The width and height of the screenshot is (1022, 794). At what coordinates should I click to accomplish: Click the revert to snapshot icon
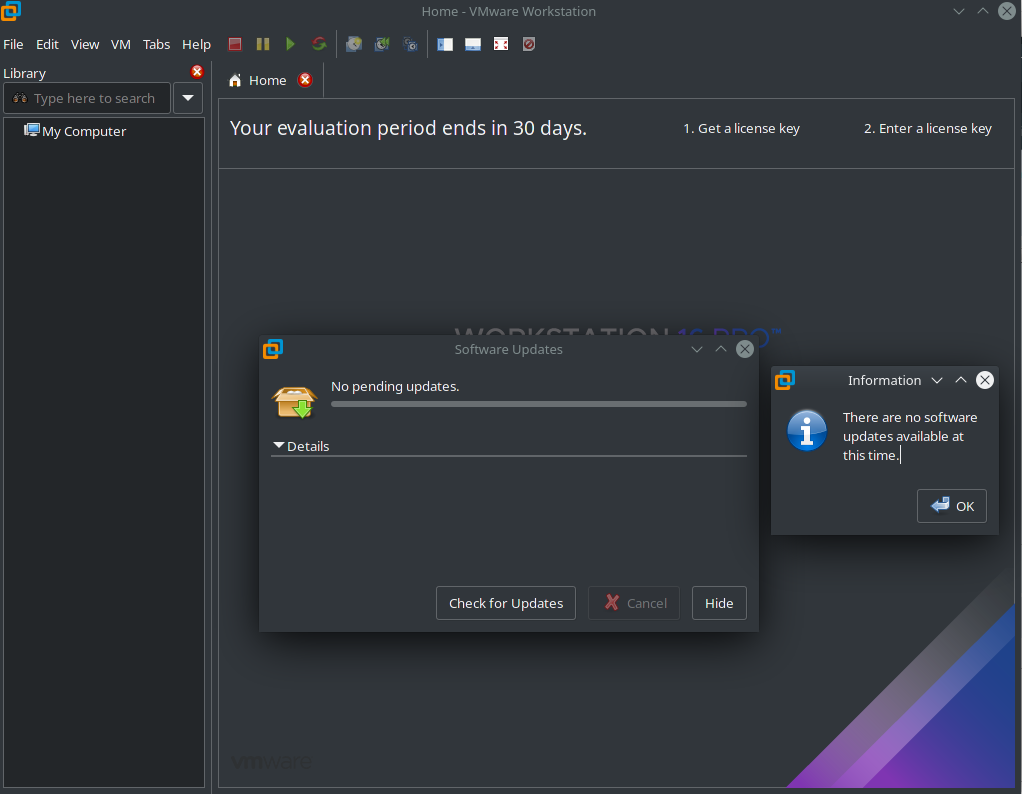[x=382, y=44]
